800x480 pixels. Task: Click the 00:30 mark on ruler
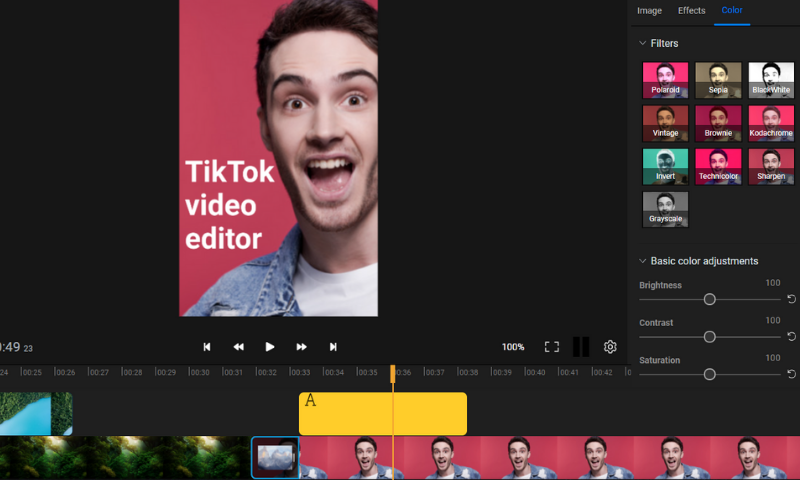pos(199,372)
